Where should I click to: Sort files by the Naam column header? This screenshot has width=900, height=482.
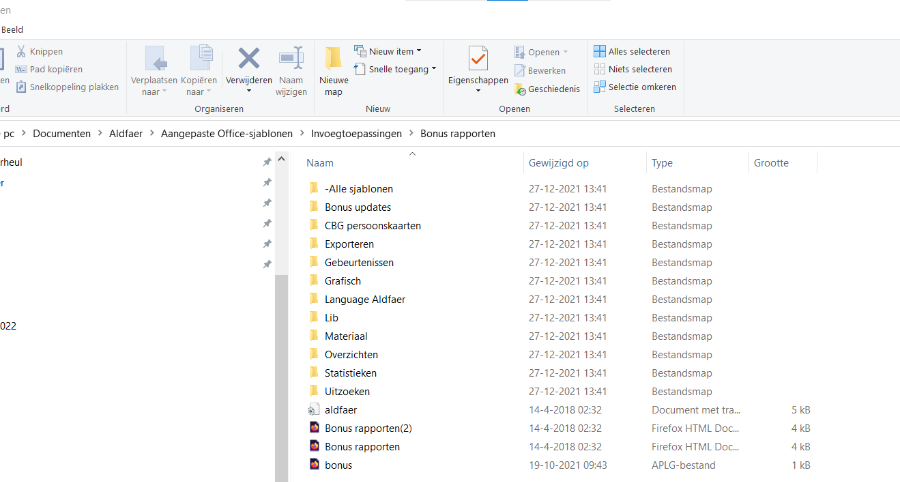click(320, 163)
